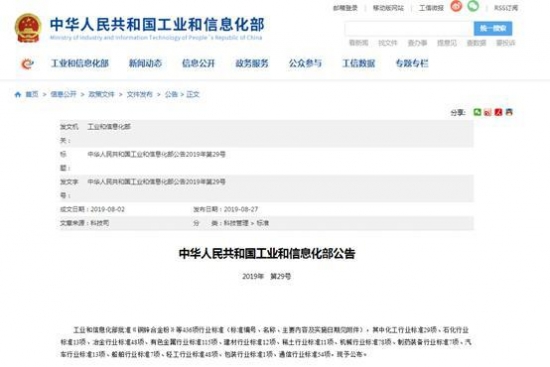
Task: Click the subtitle 2019年 第29号
Action: (267, 276)
